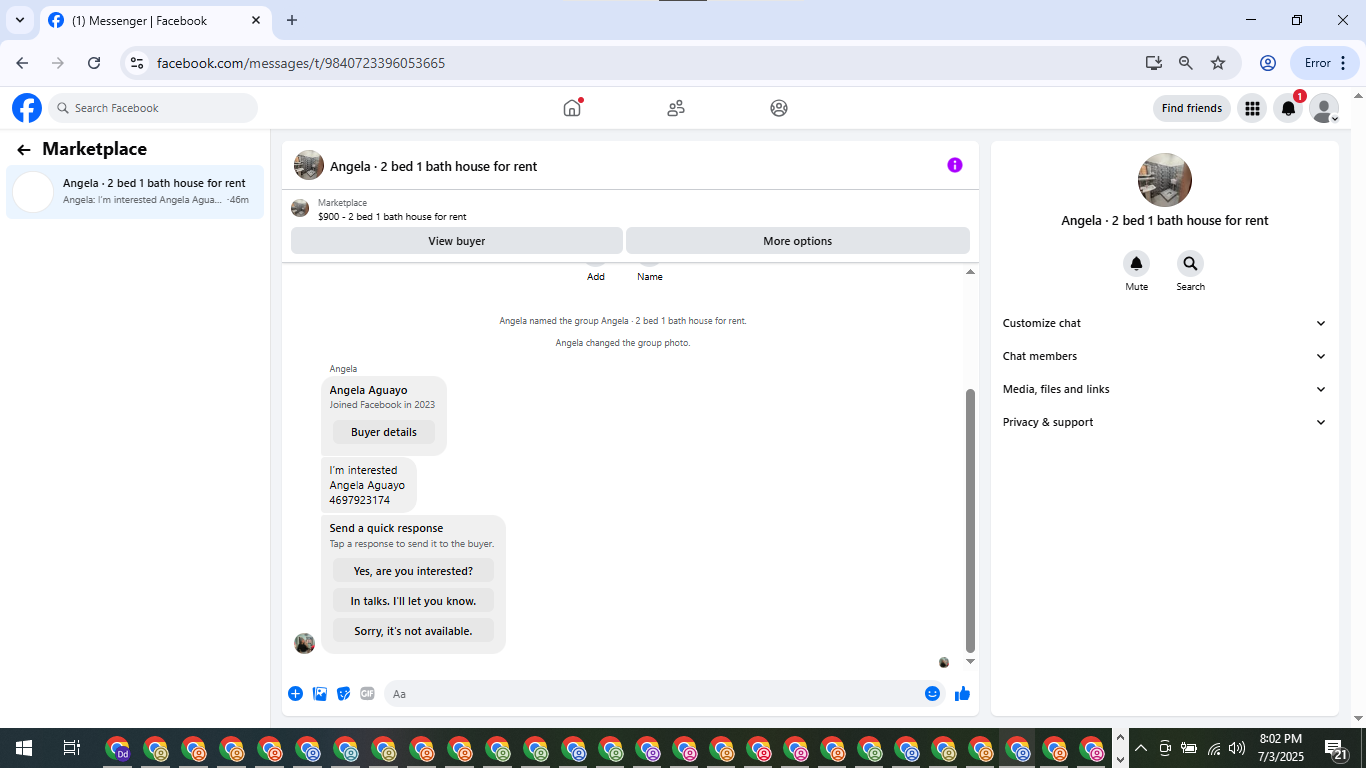The height and width of the screenshot is (768, 1366).
Task: Expand the Privacy & support section
Action: [1164, 422]
